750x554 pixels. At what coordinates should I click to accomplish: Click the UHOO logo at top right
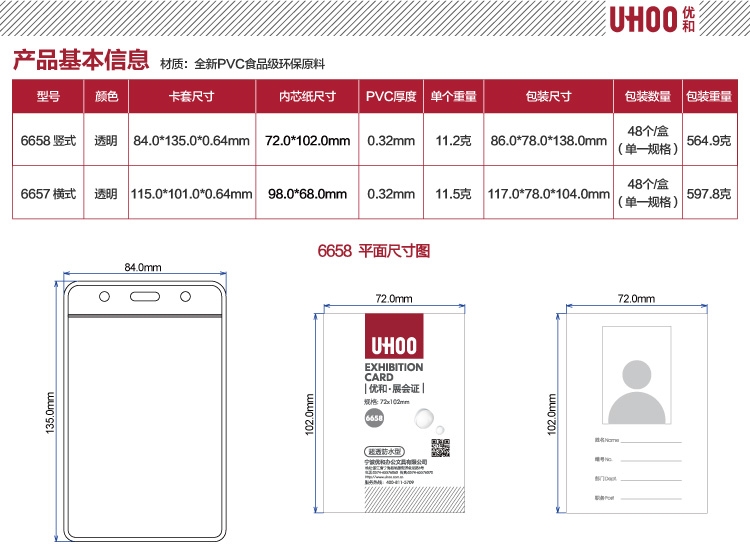coord(652,19)
